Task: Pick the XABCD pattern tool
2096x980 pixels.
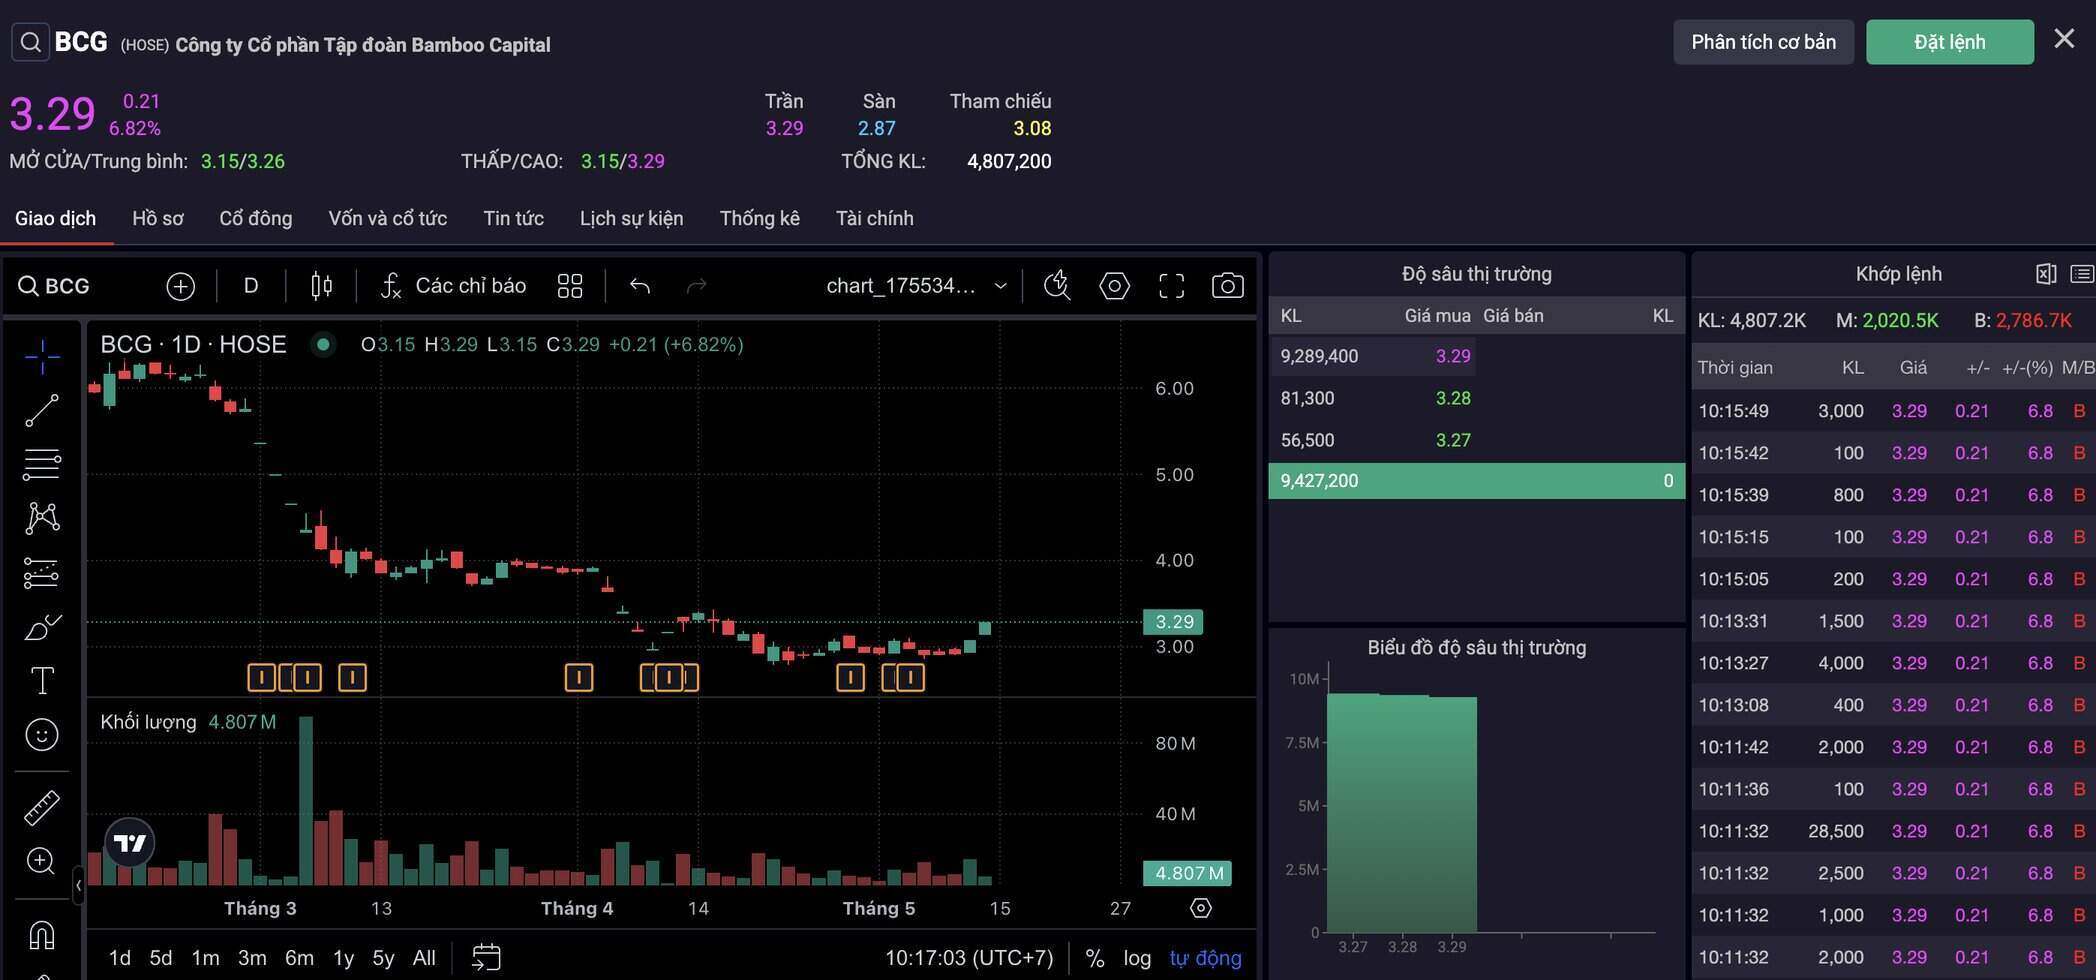Action: coord(43,517)
